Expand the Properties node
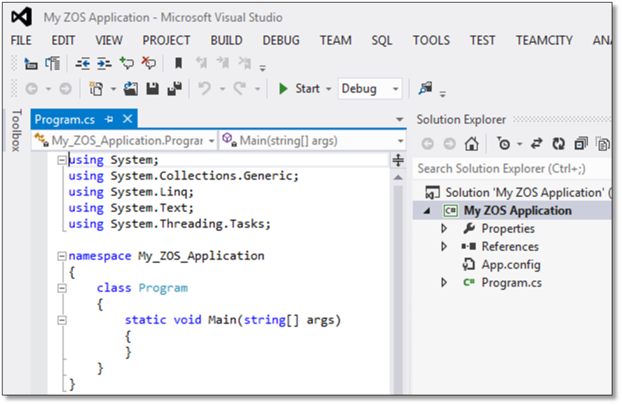The image size is (622, 405). pyautogui.click(x=444, y=228)
